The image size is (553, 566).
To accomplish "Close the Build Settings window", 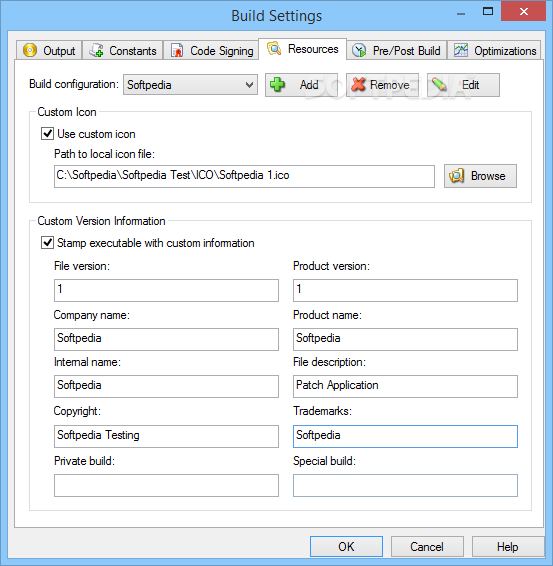I will [523, 12].
